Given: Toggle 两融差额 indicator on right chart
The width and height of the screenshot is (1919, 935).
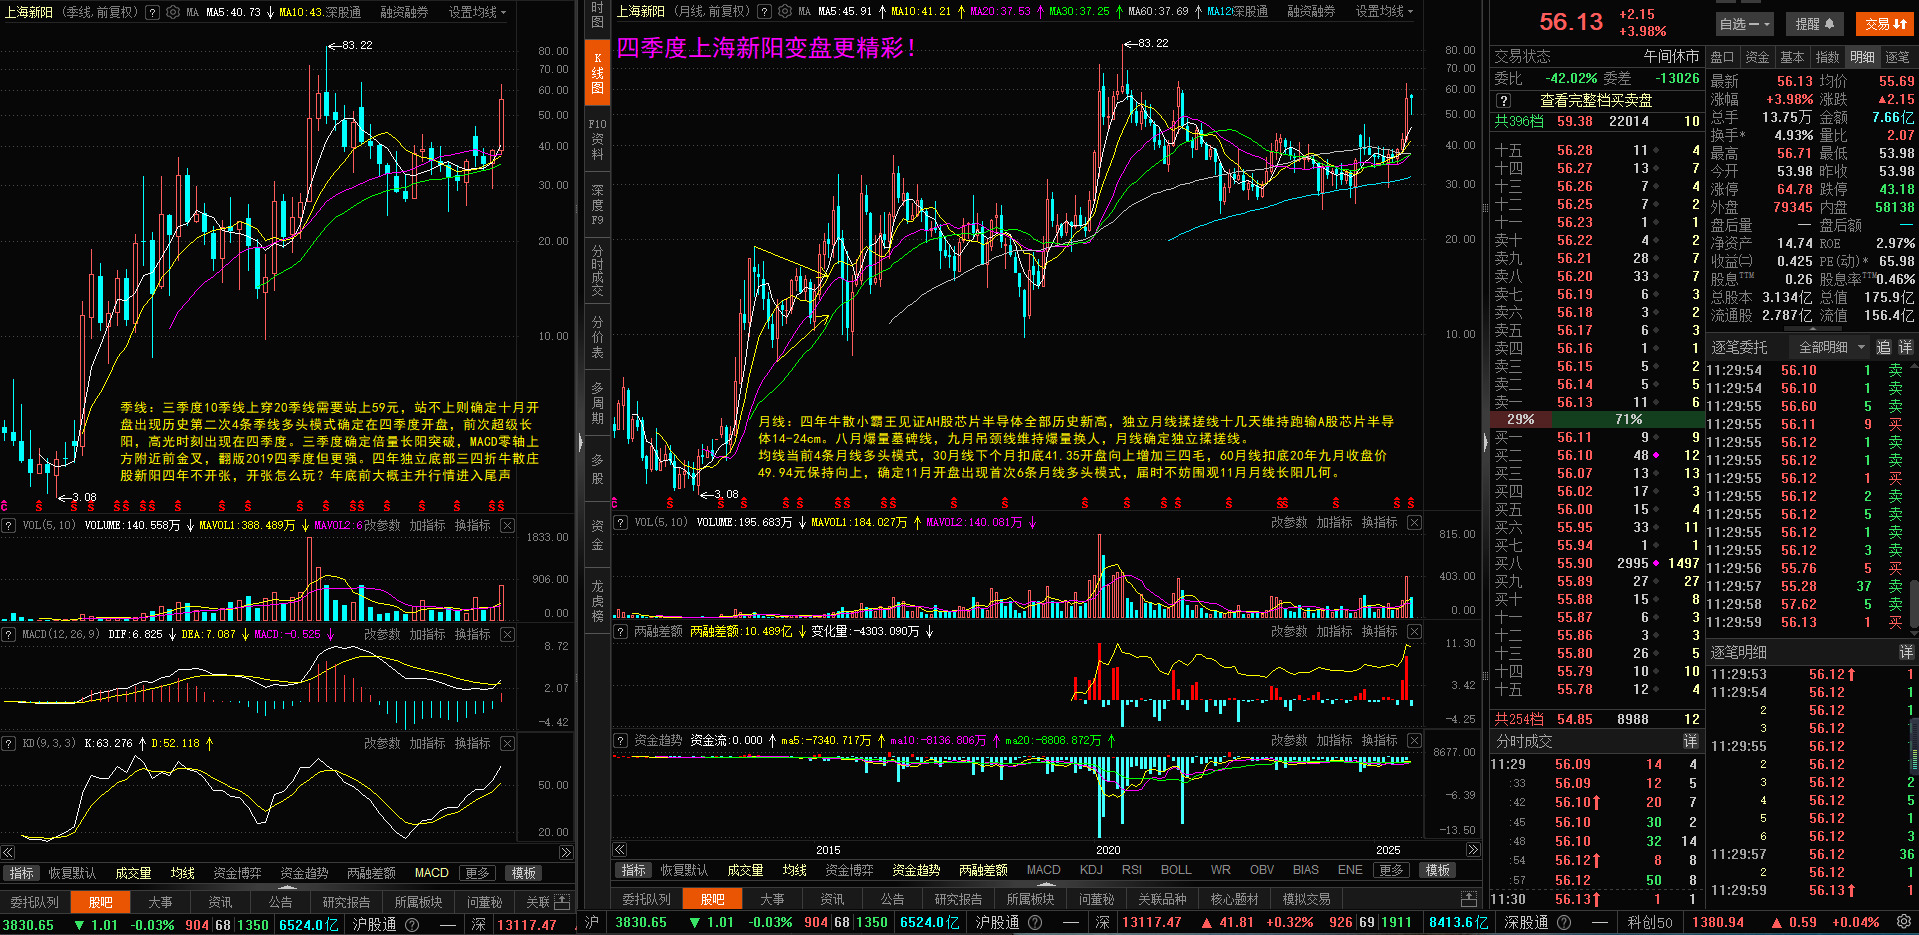Looking at the screenshot, I should click(983, 870).
